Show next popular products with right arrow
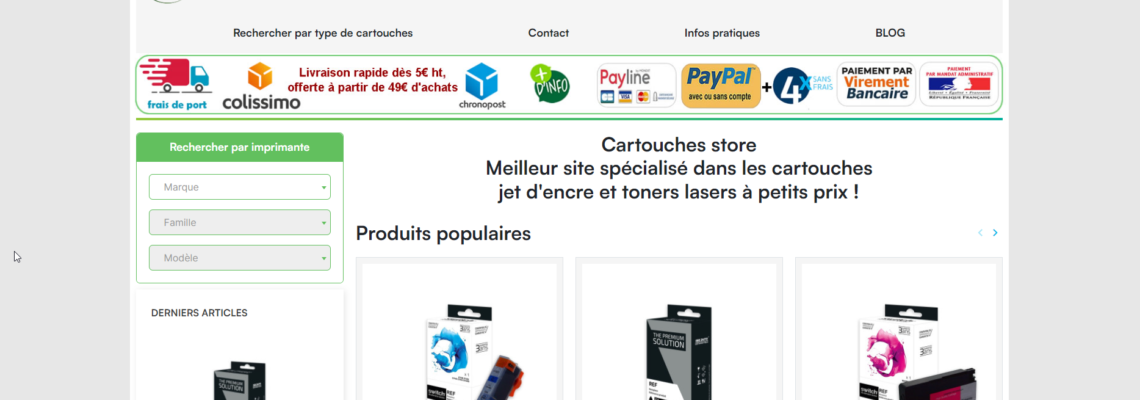 995,233
